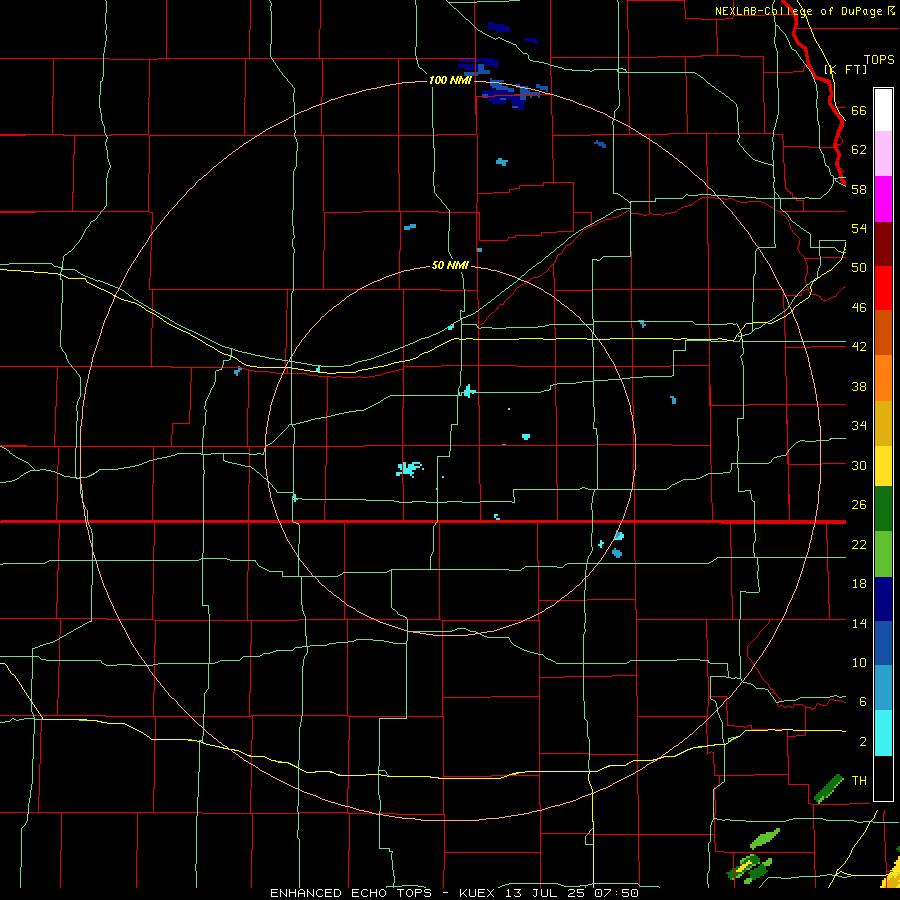Click the cyan legend color segment
Image resolution: width=900 pixels, height=900 pixels.
pos(883,733)
